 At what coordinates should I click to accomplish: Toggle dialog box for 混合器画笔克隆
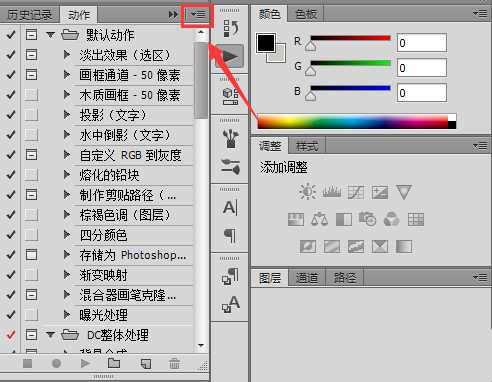pos(31,295)
